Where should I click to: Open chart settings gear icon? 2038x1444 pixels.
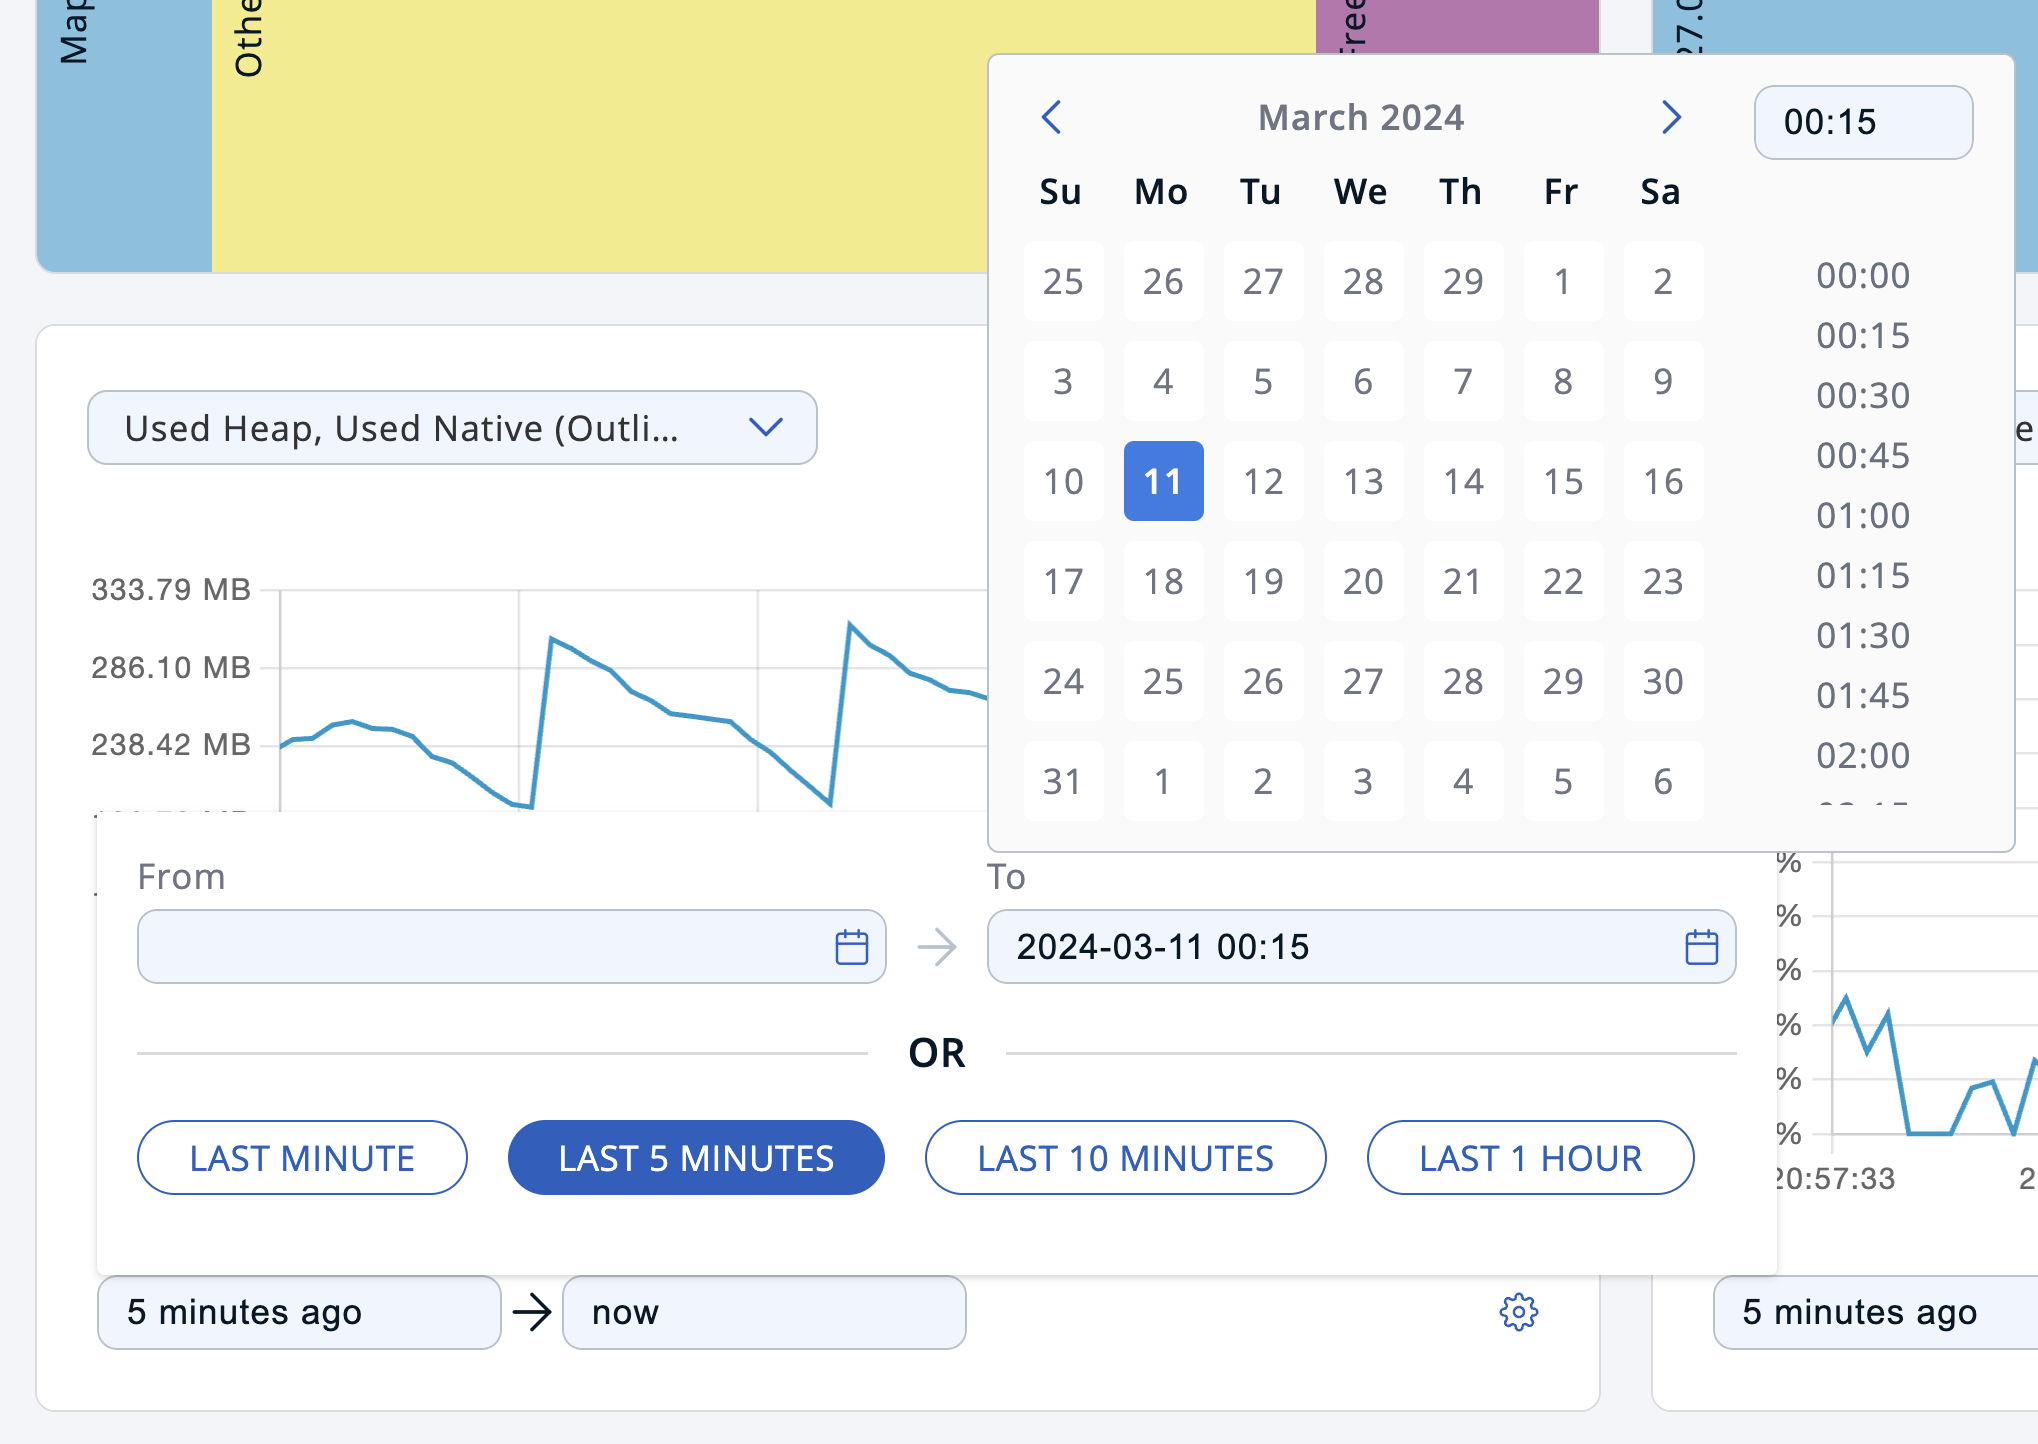coord(1518,1312)
